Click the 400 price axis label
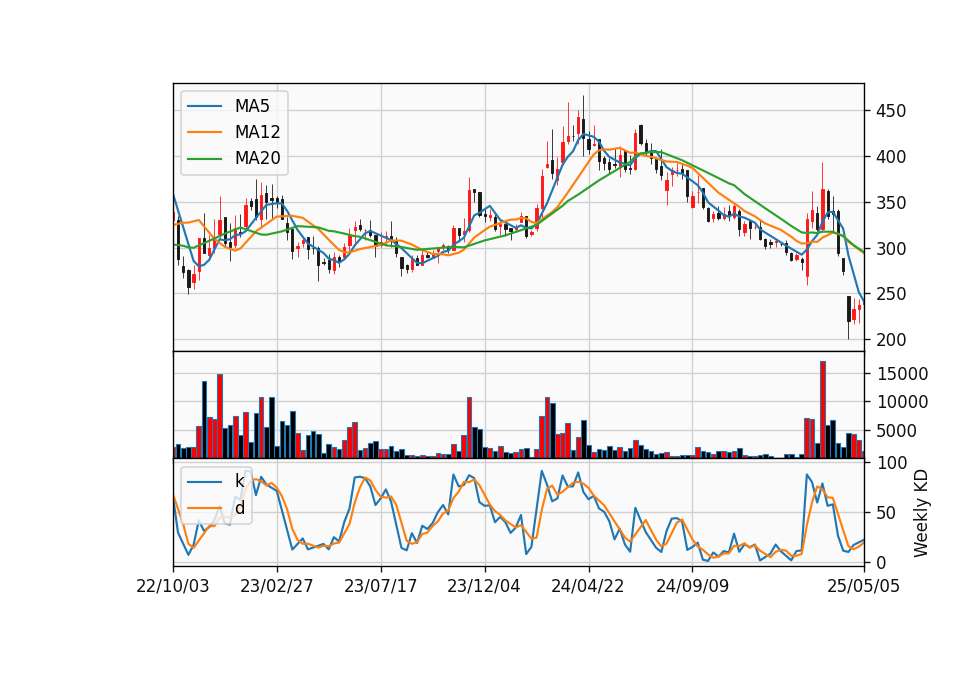 [x=891, y=157]
